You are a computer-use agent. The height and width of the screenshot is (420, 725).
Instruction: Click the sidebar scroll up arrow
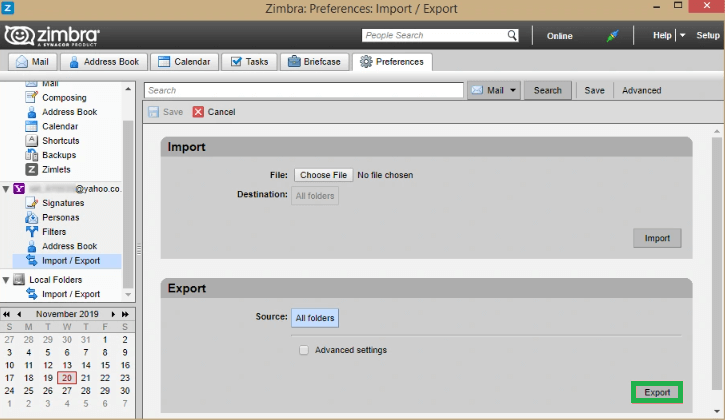coord(128,89)
